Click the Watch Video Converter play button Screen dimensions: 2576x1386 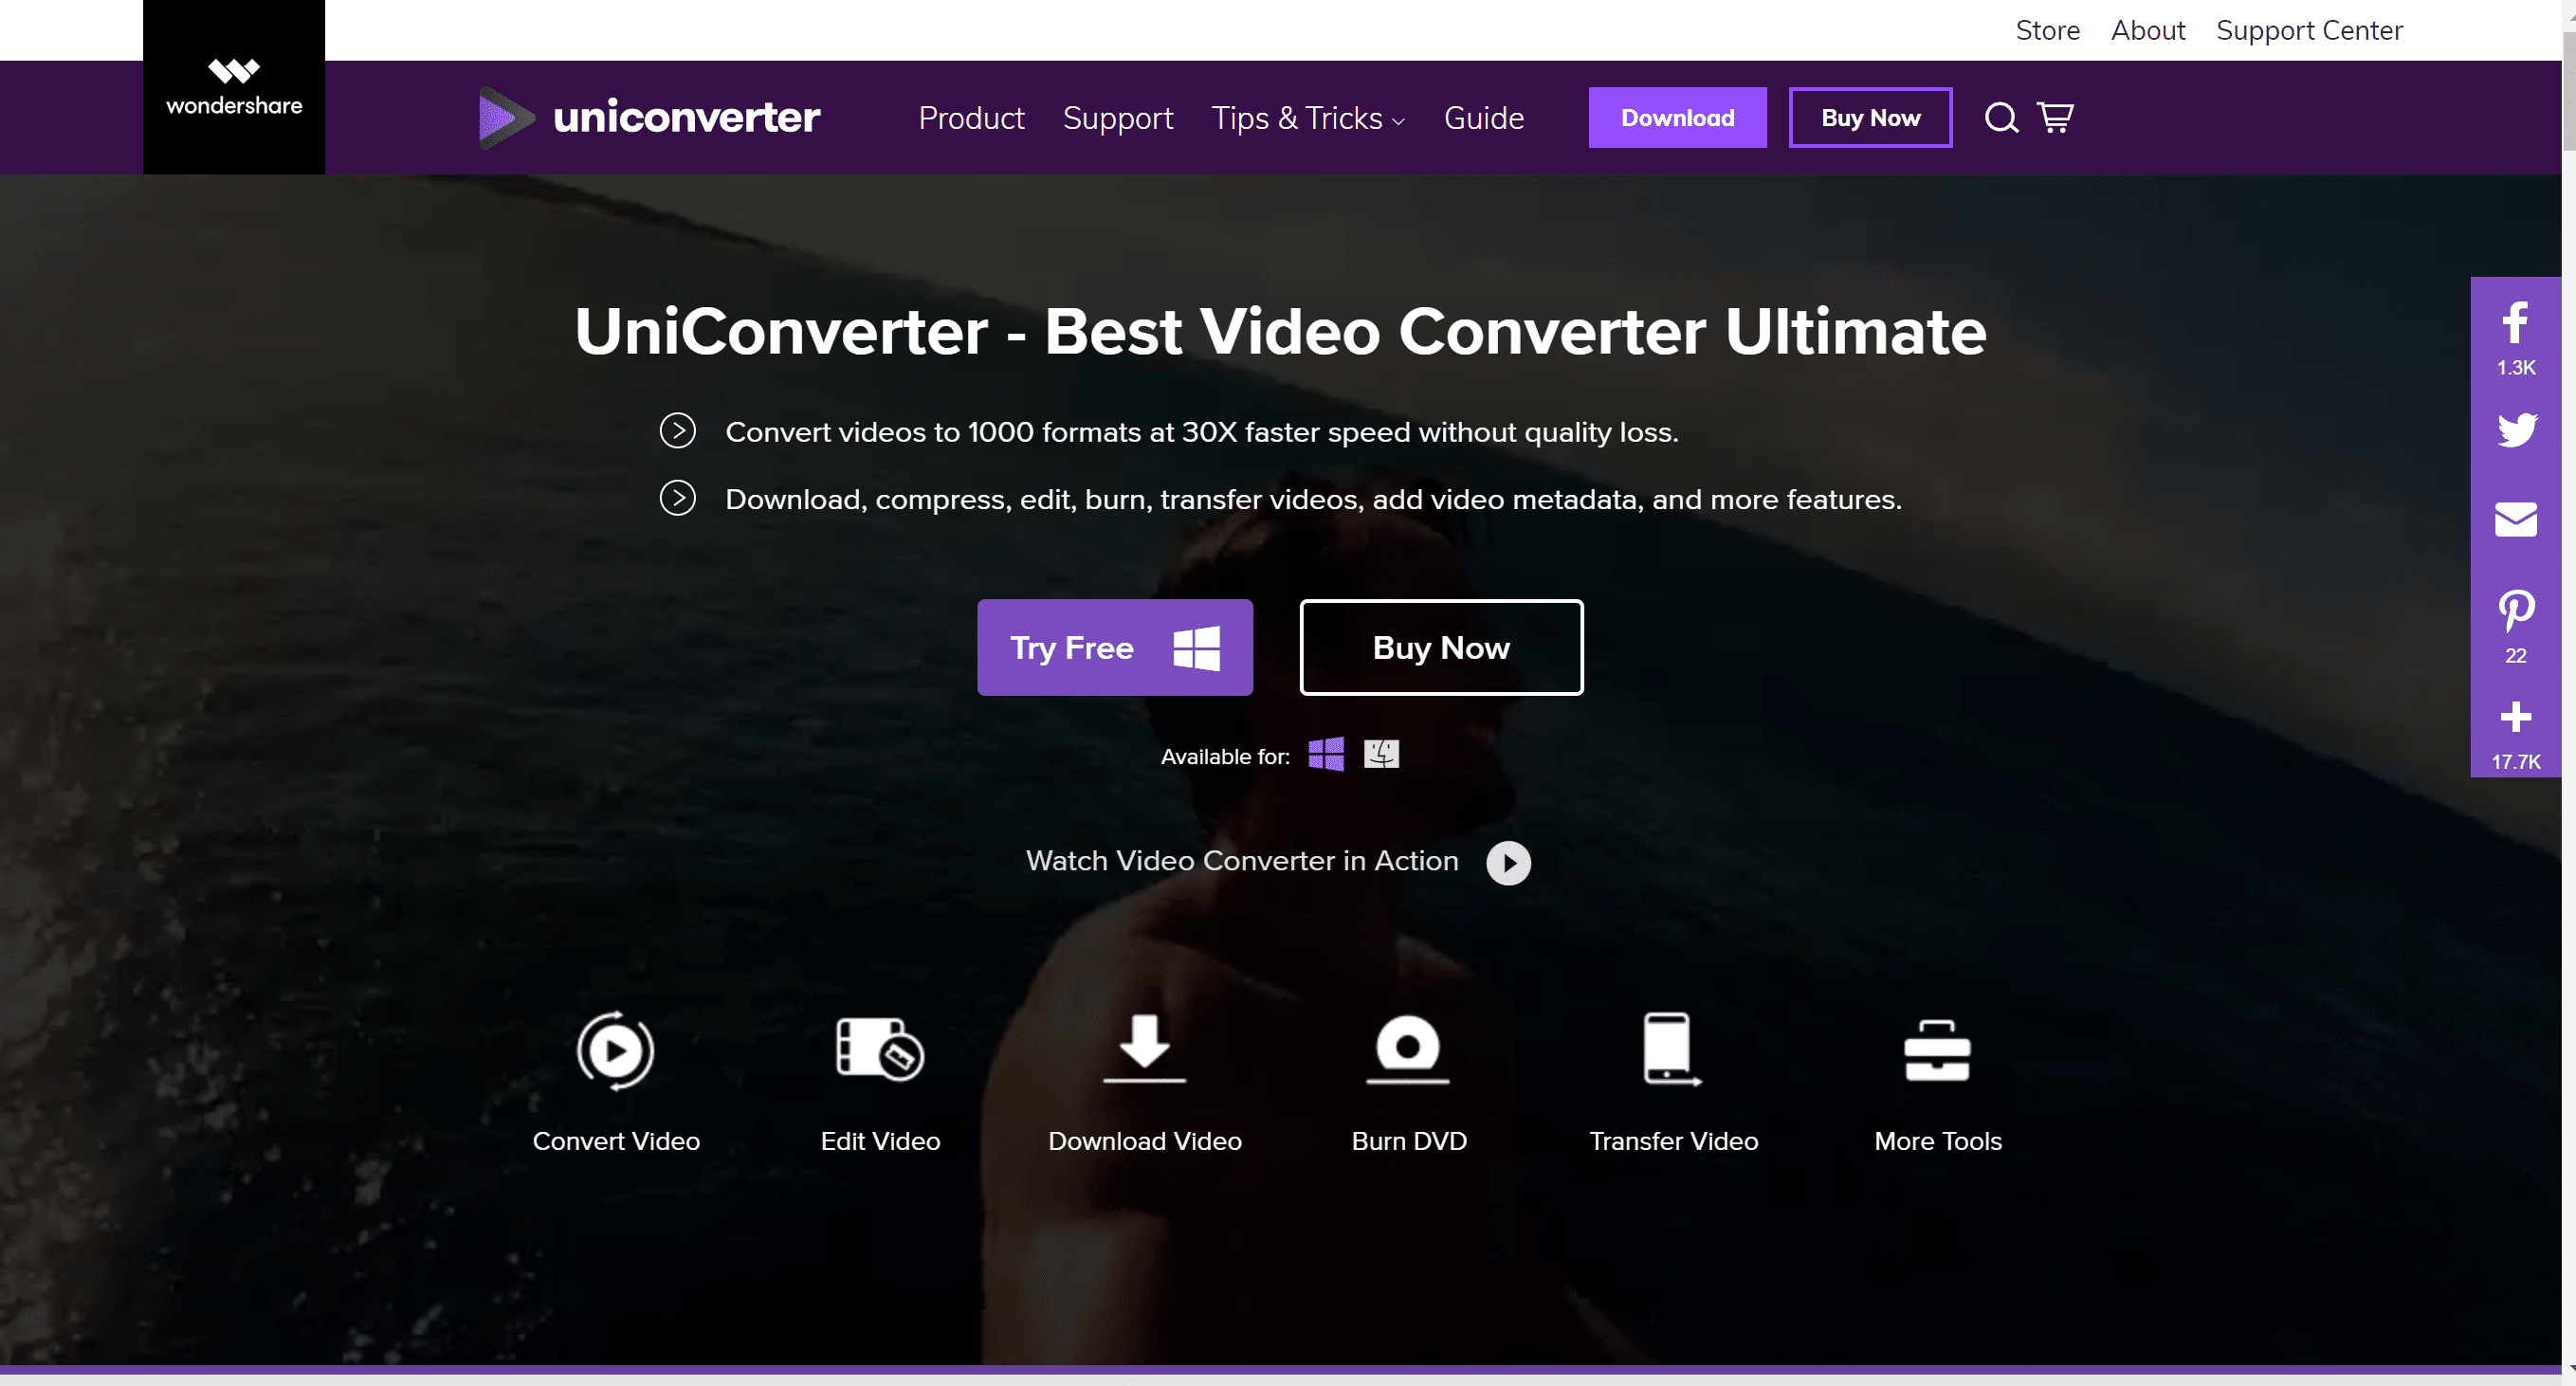(x=1507, y=860)
